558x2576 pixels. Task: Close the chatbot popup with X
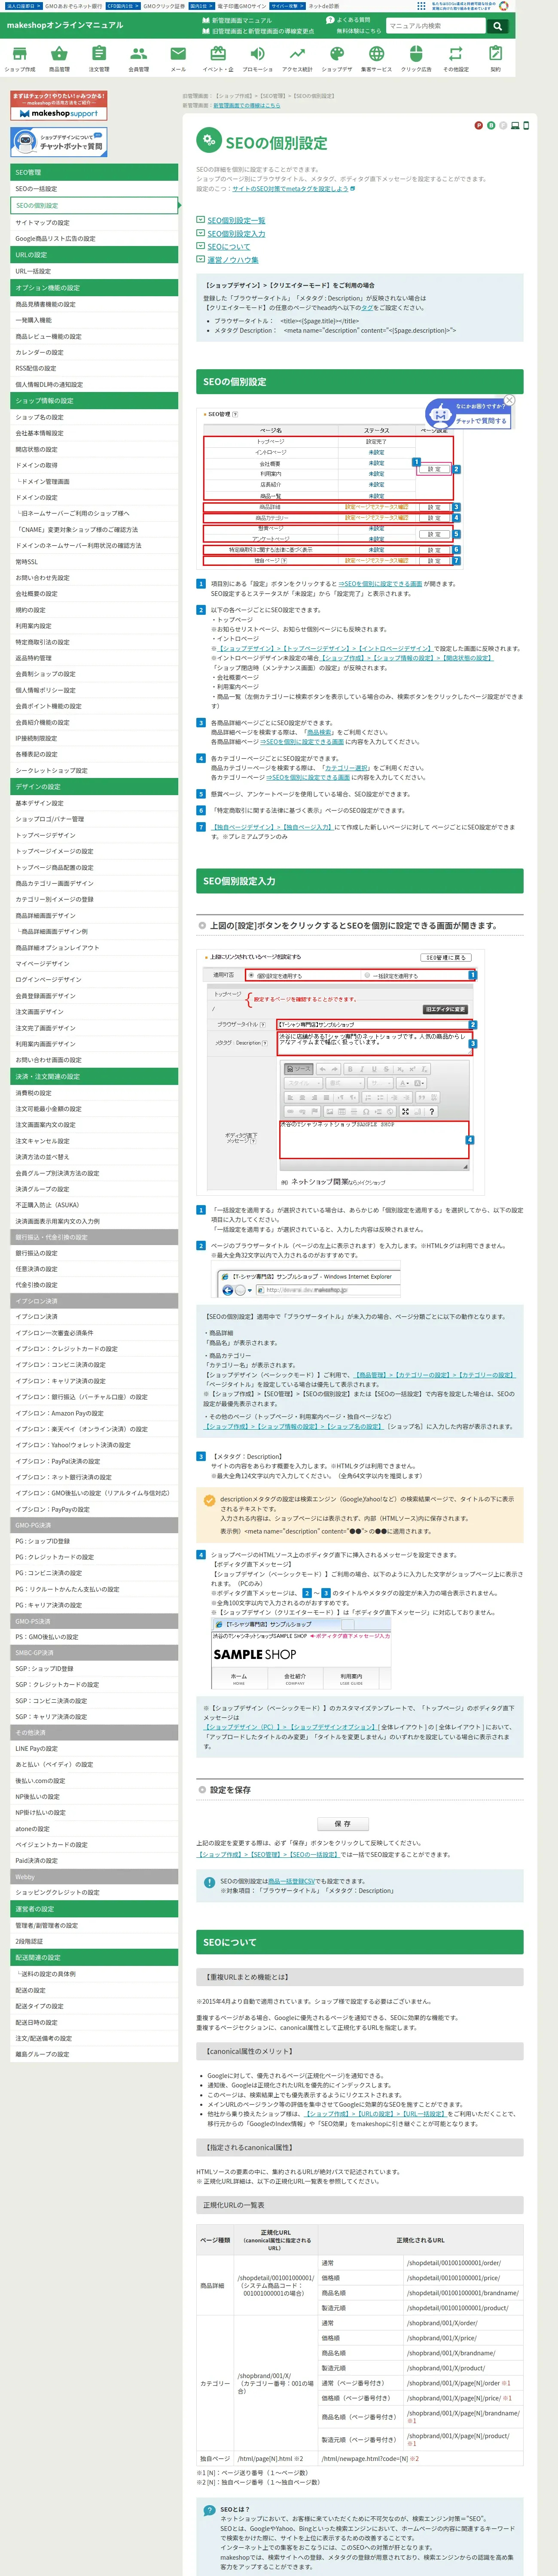pos(509,400)
